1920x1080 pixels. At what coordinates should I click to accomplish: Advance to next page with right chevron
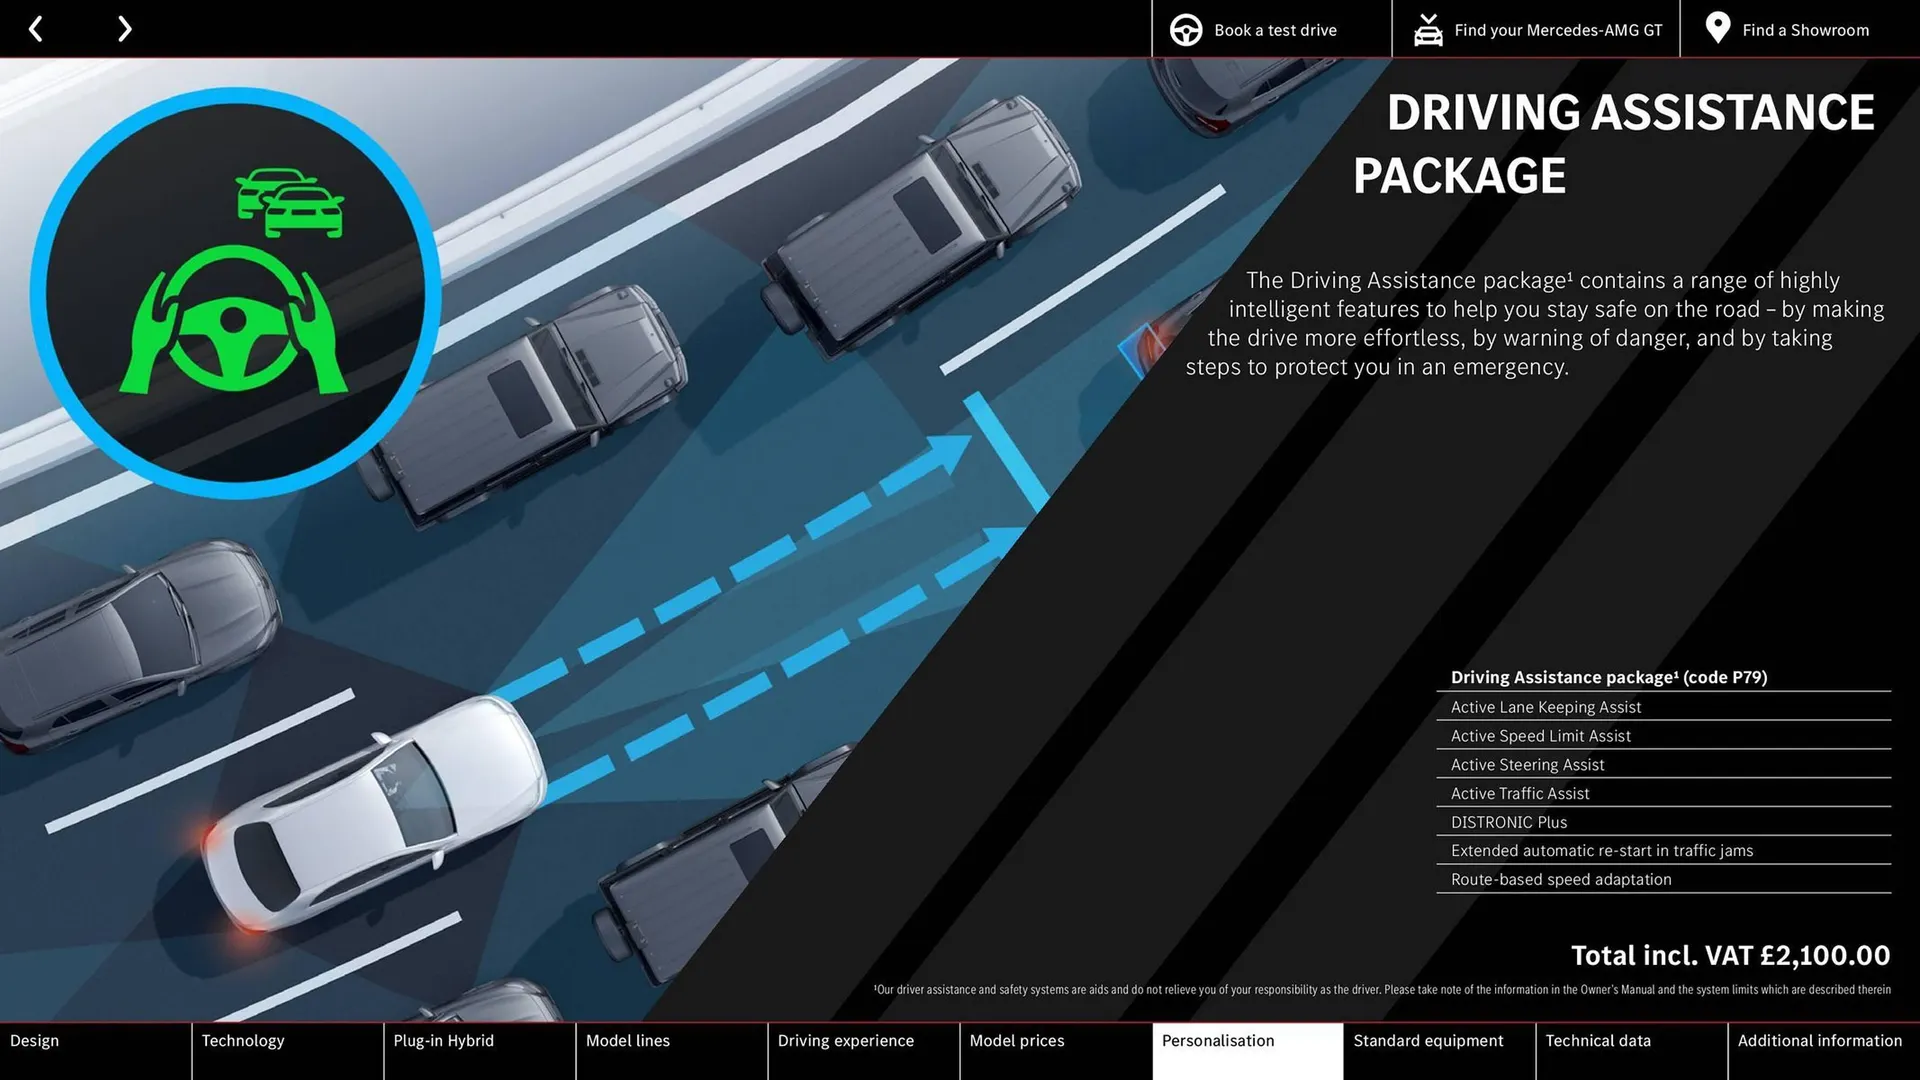[124, 29]
